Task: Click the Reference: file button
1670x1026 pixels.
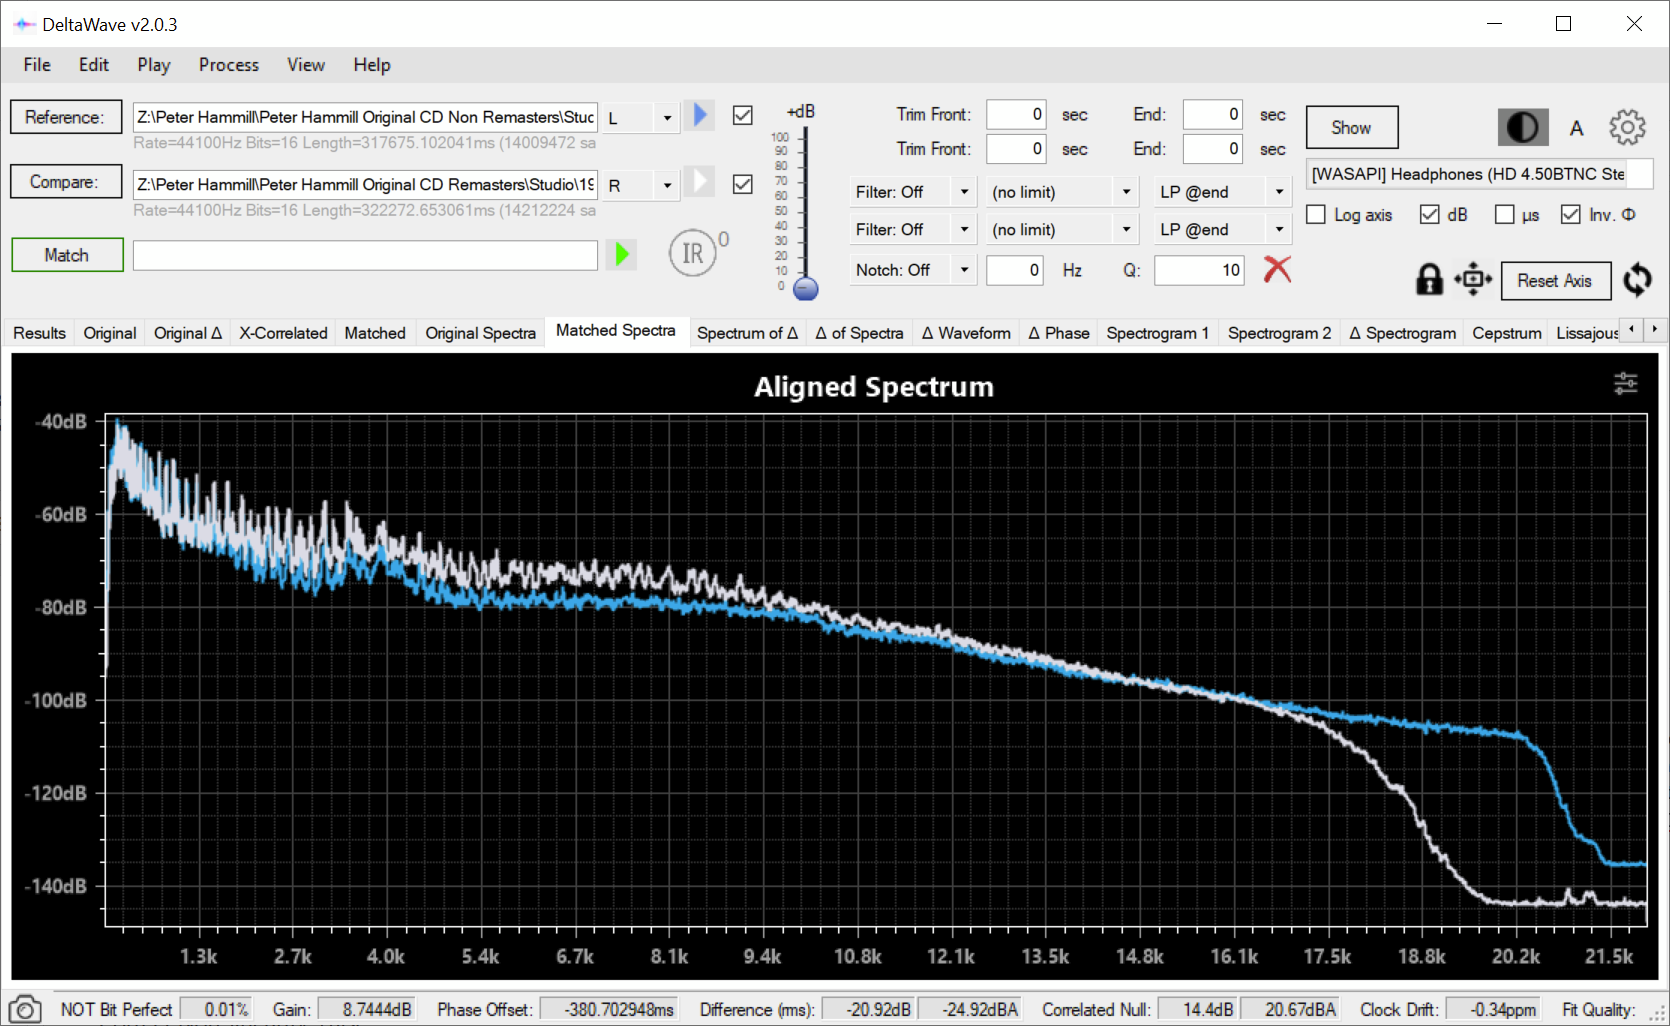Action: pyautogui.click(x=66, y=117)
